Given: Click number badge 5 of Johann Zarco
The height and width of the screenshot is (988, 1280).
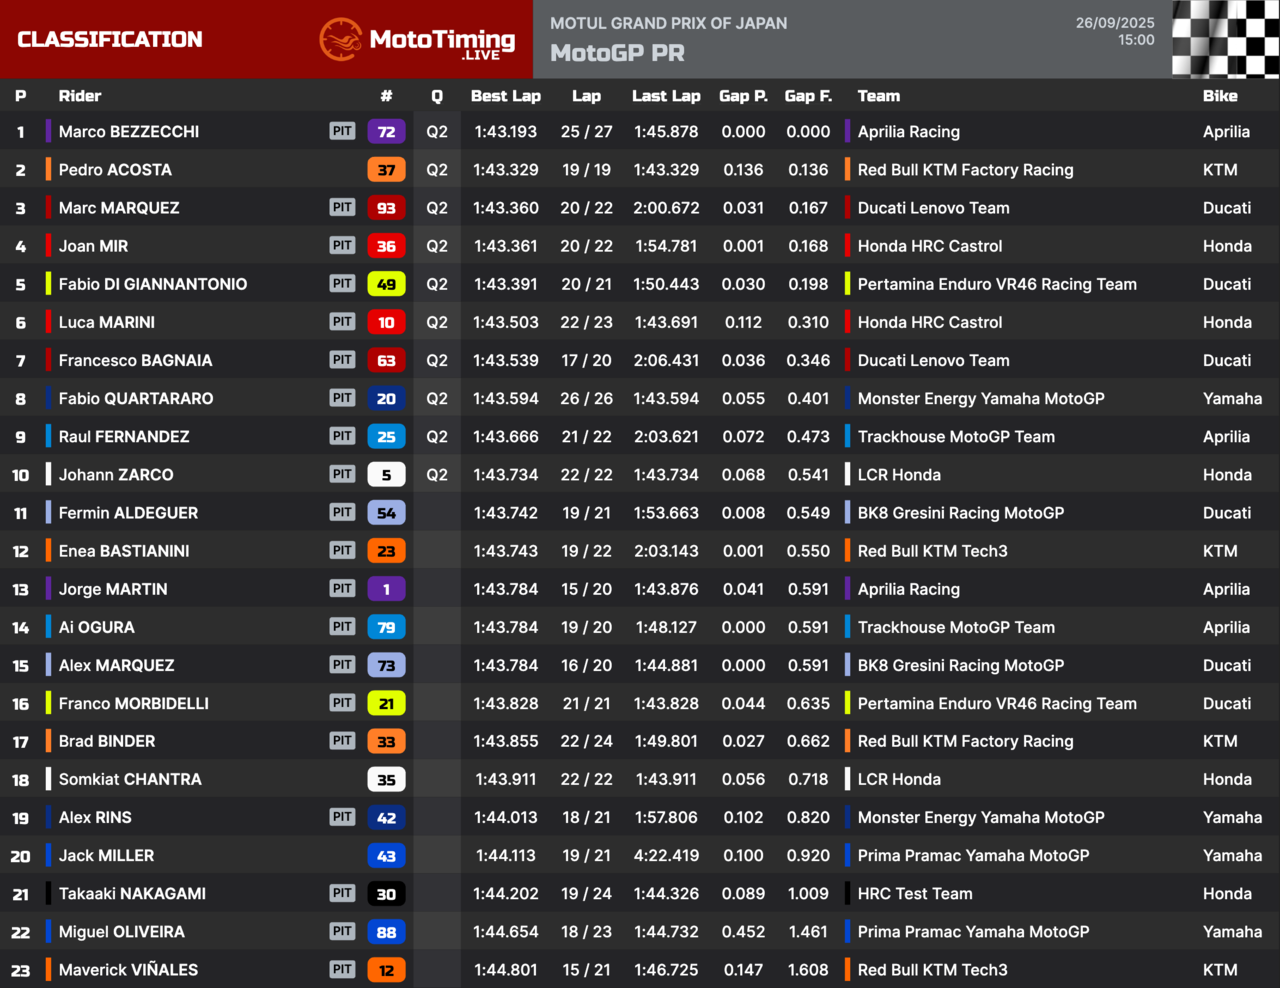Looking at the screenshot, I should point(386,475).
